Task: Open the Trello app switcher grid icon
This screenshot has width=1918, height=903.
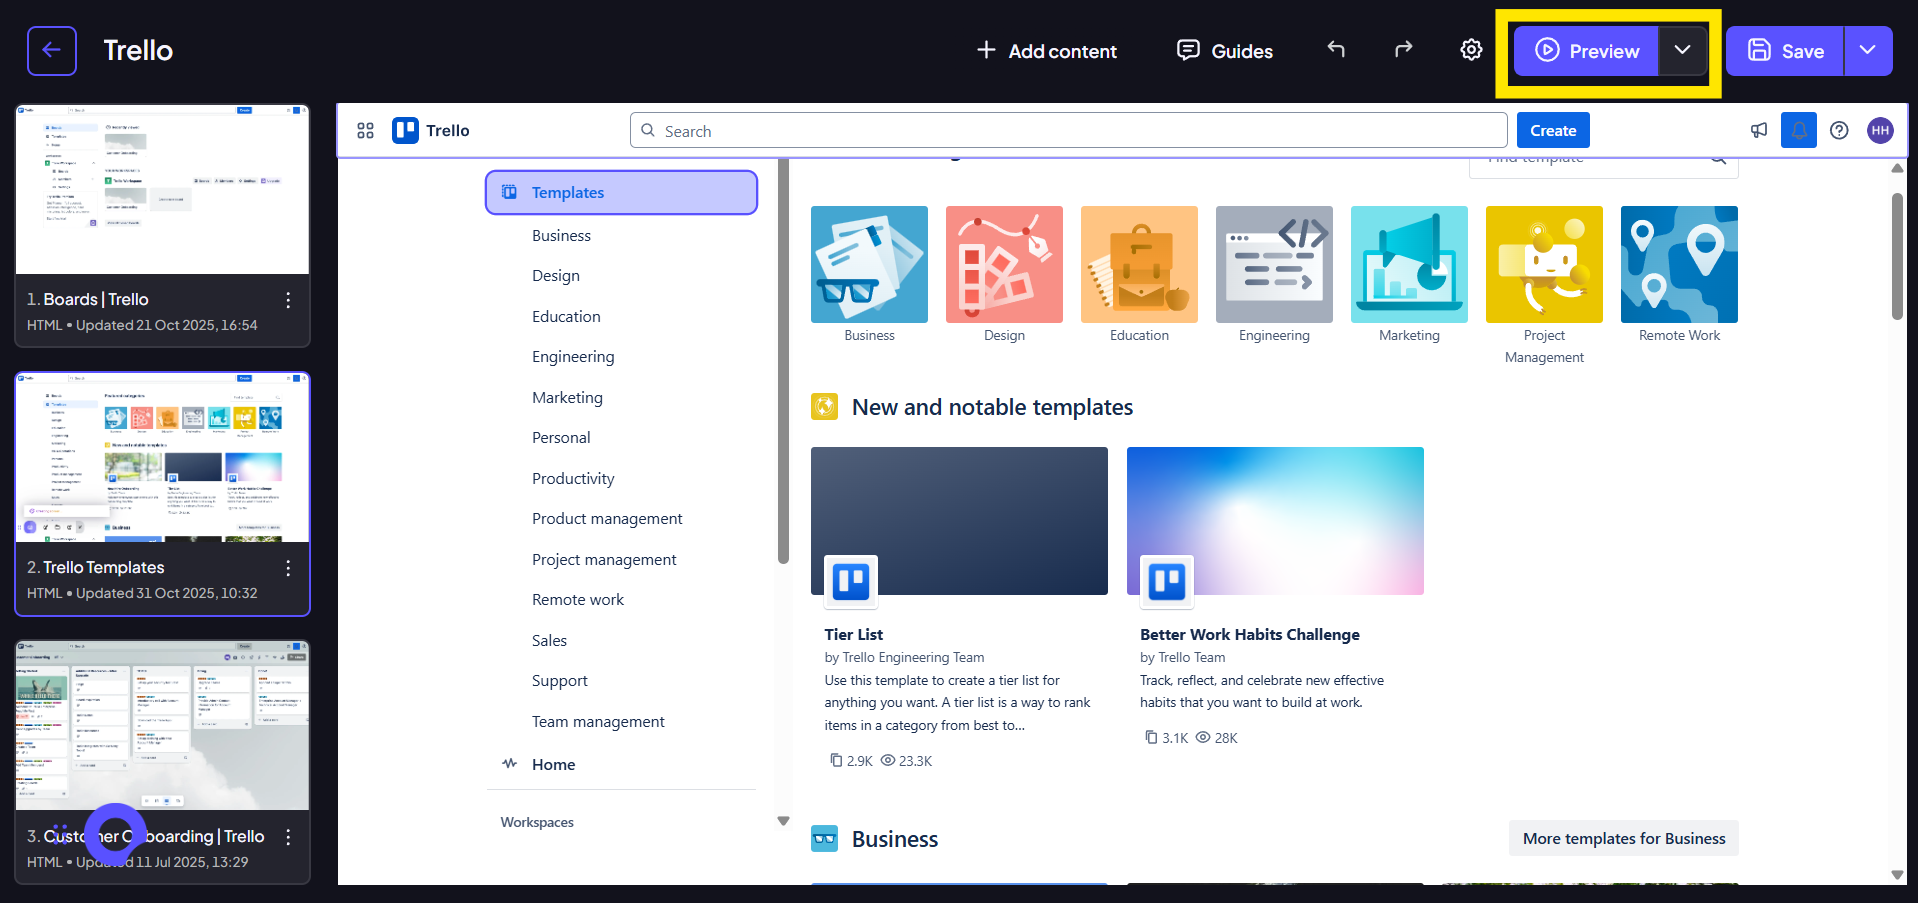Action: [x=365, y=131]
